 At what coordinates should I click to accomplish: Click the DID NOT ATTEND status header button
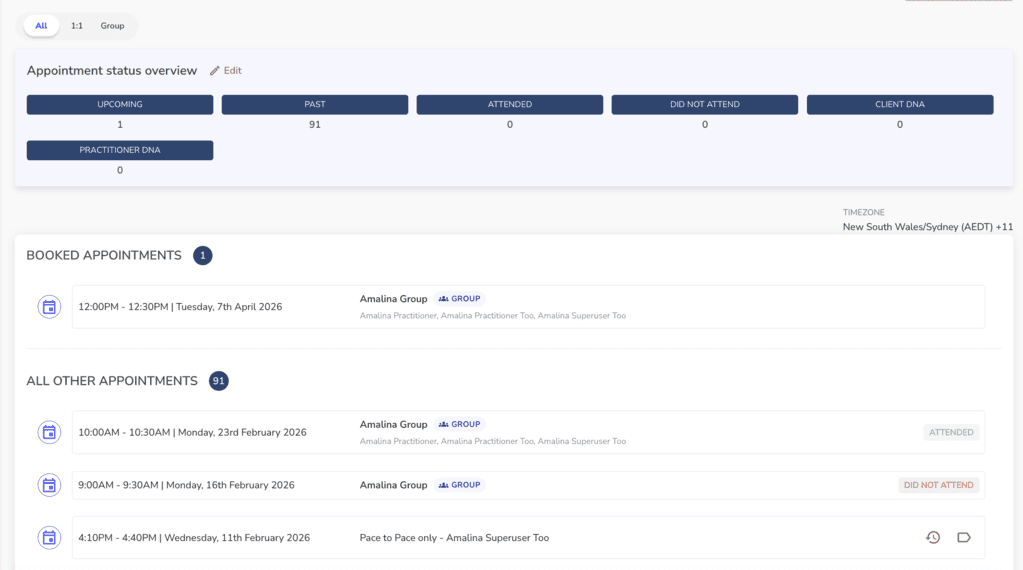(705, 104)
